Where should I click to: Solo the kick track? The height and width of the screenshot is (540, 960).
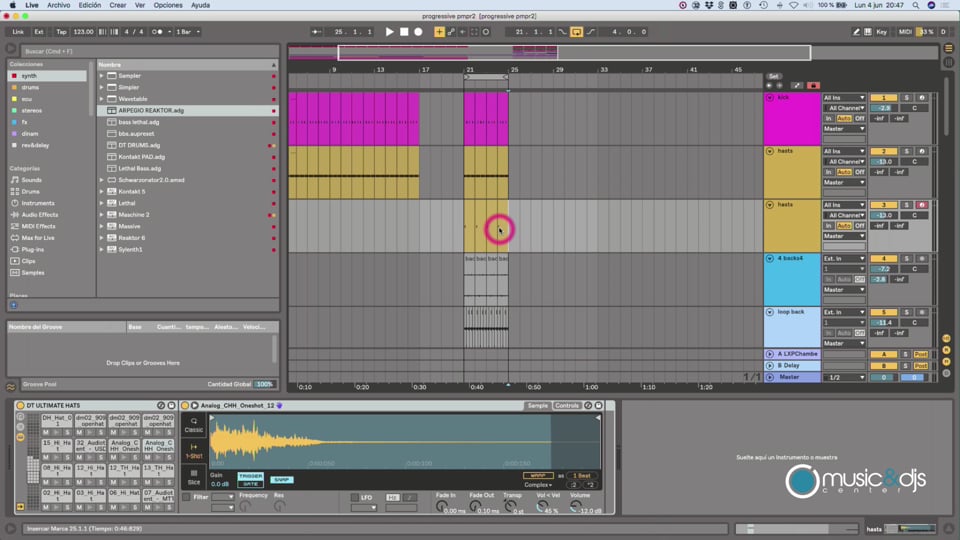pos(907,98)
